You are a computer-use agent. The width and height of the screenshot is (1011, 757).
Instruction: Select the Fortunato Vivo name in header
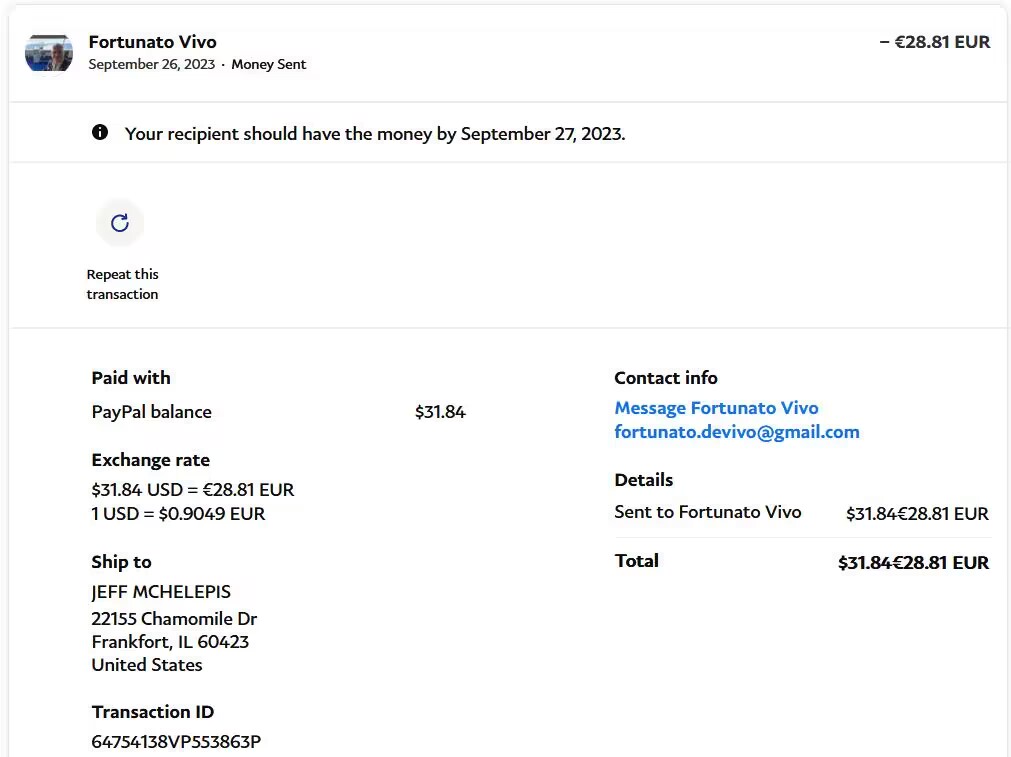coord(152,42)
